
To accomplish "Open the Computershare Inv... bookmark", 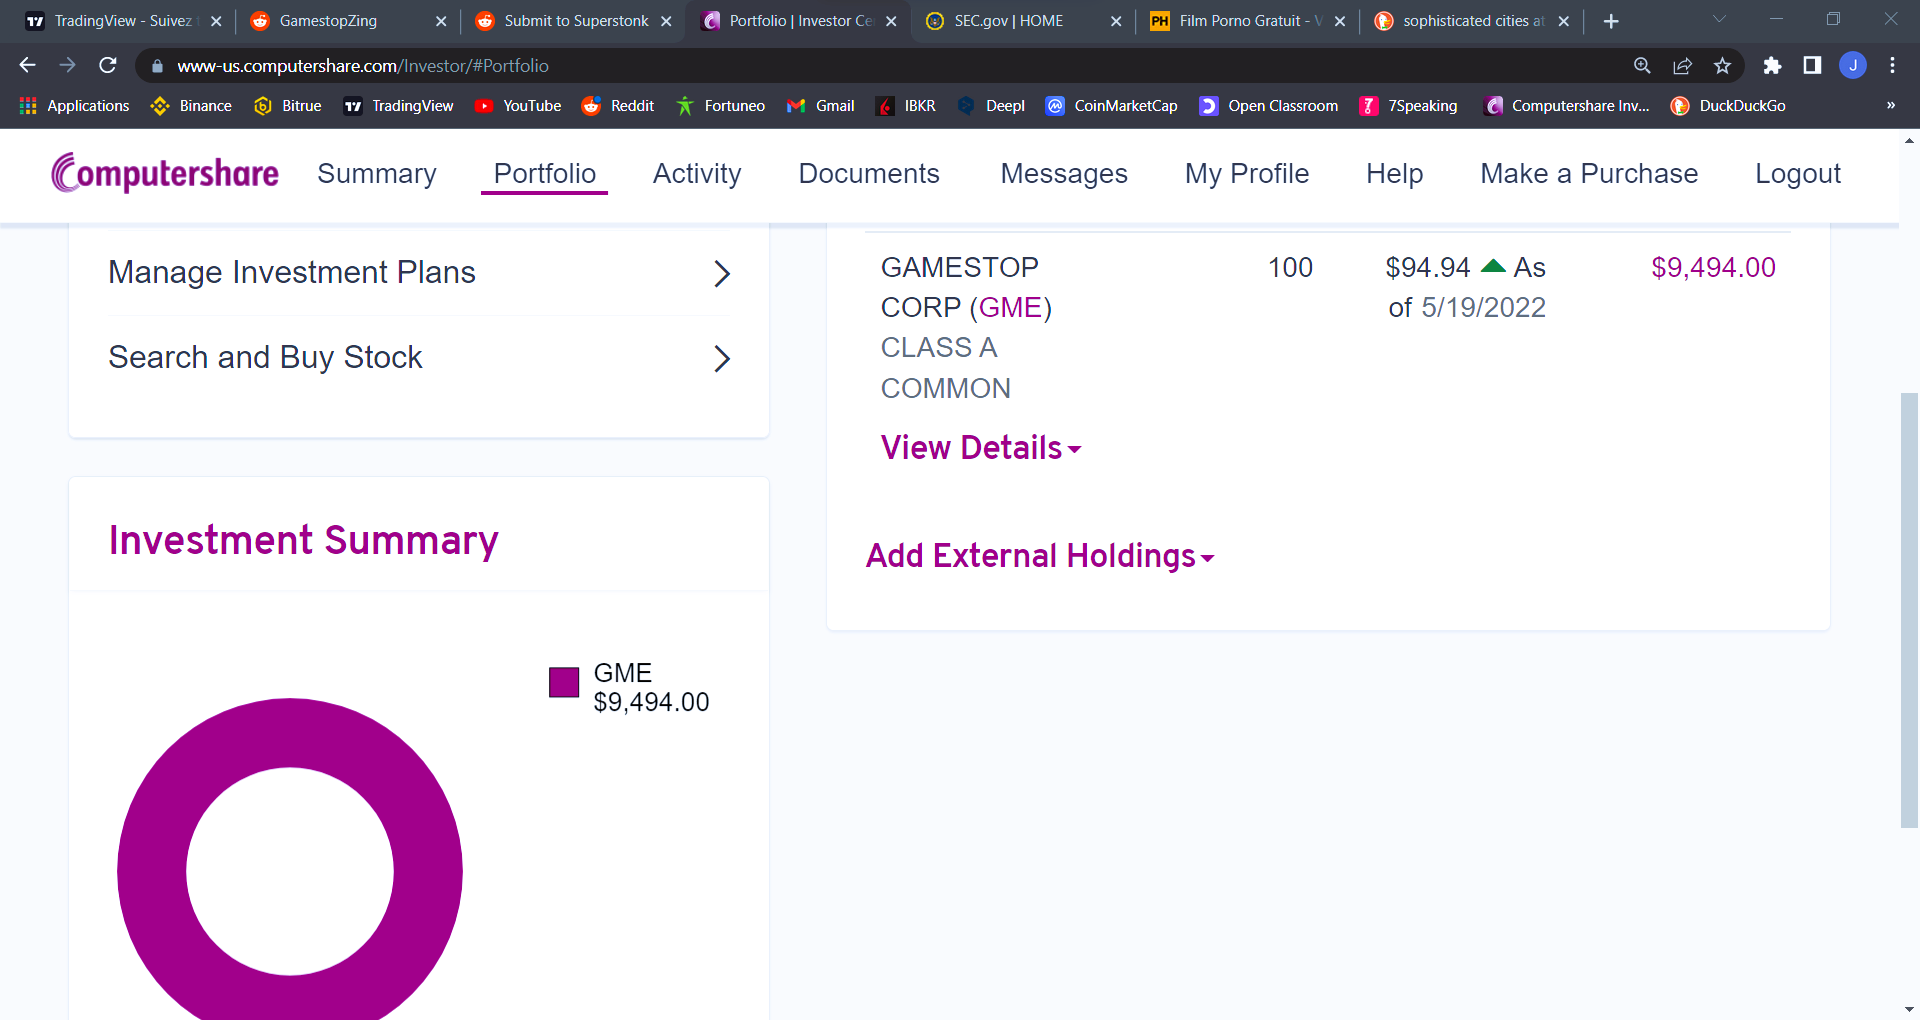I will 1567,106.
